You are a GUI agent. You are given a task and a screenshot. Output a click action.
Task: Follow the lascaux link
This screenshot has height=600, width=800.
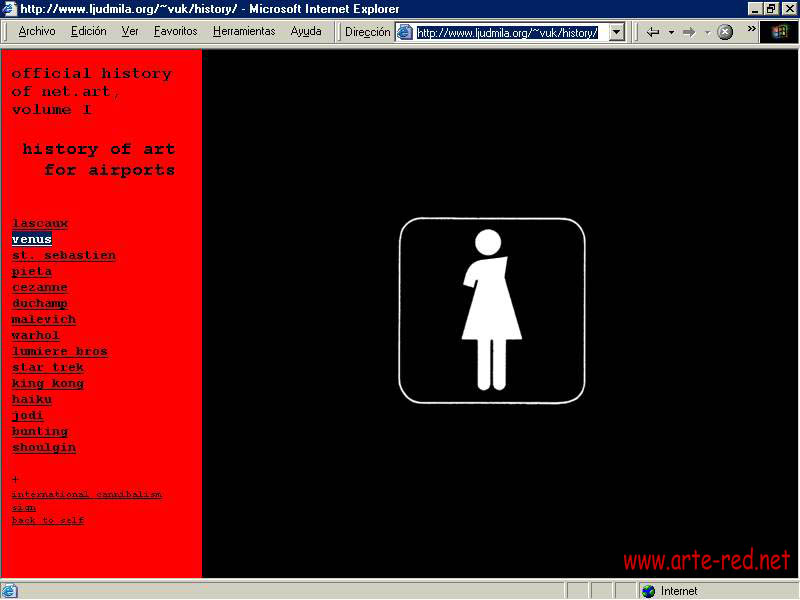[40, 223]
